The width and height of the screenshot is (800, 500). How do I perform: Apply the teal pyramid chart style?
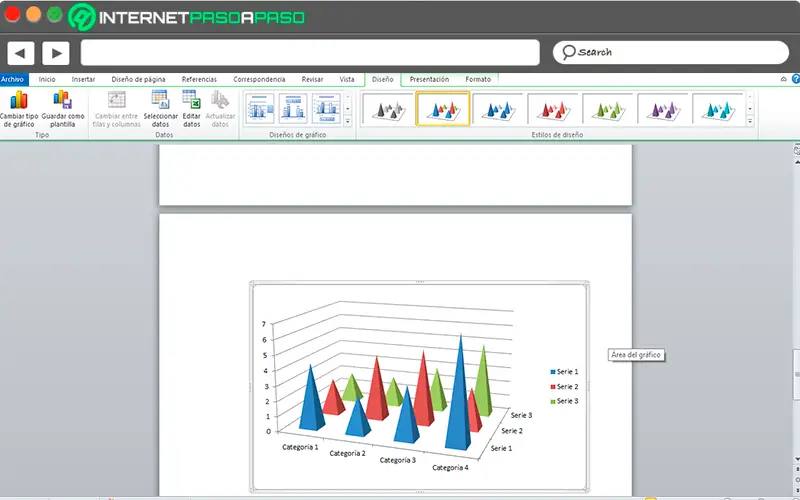(718, 109)
